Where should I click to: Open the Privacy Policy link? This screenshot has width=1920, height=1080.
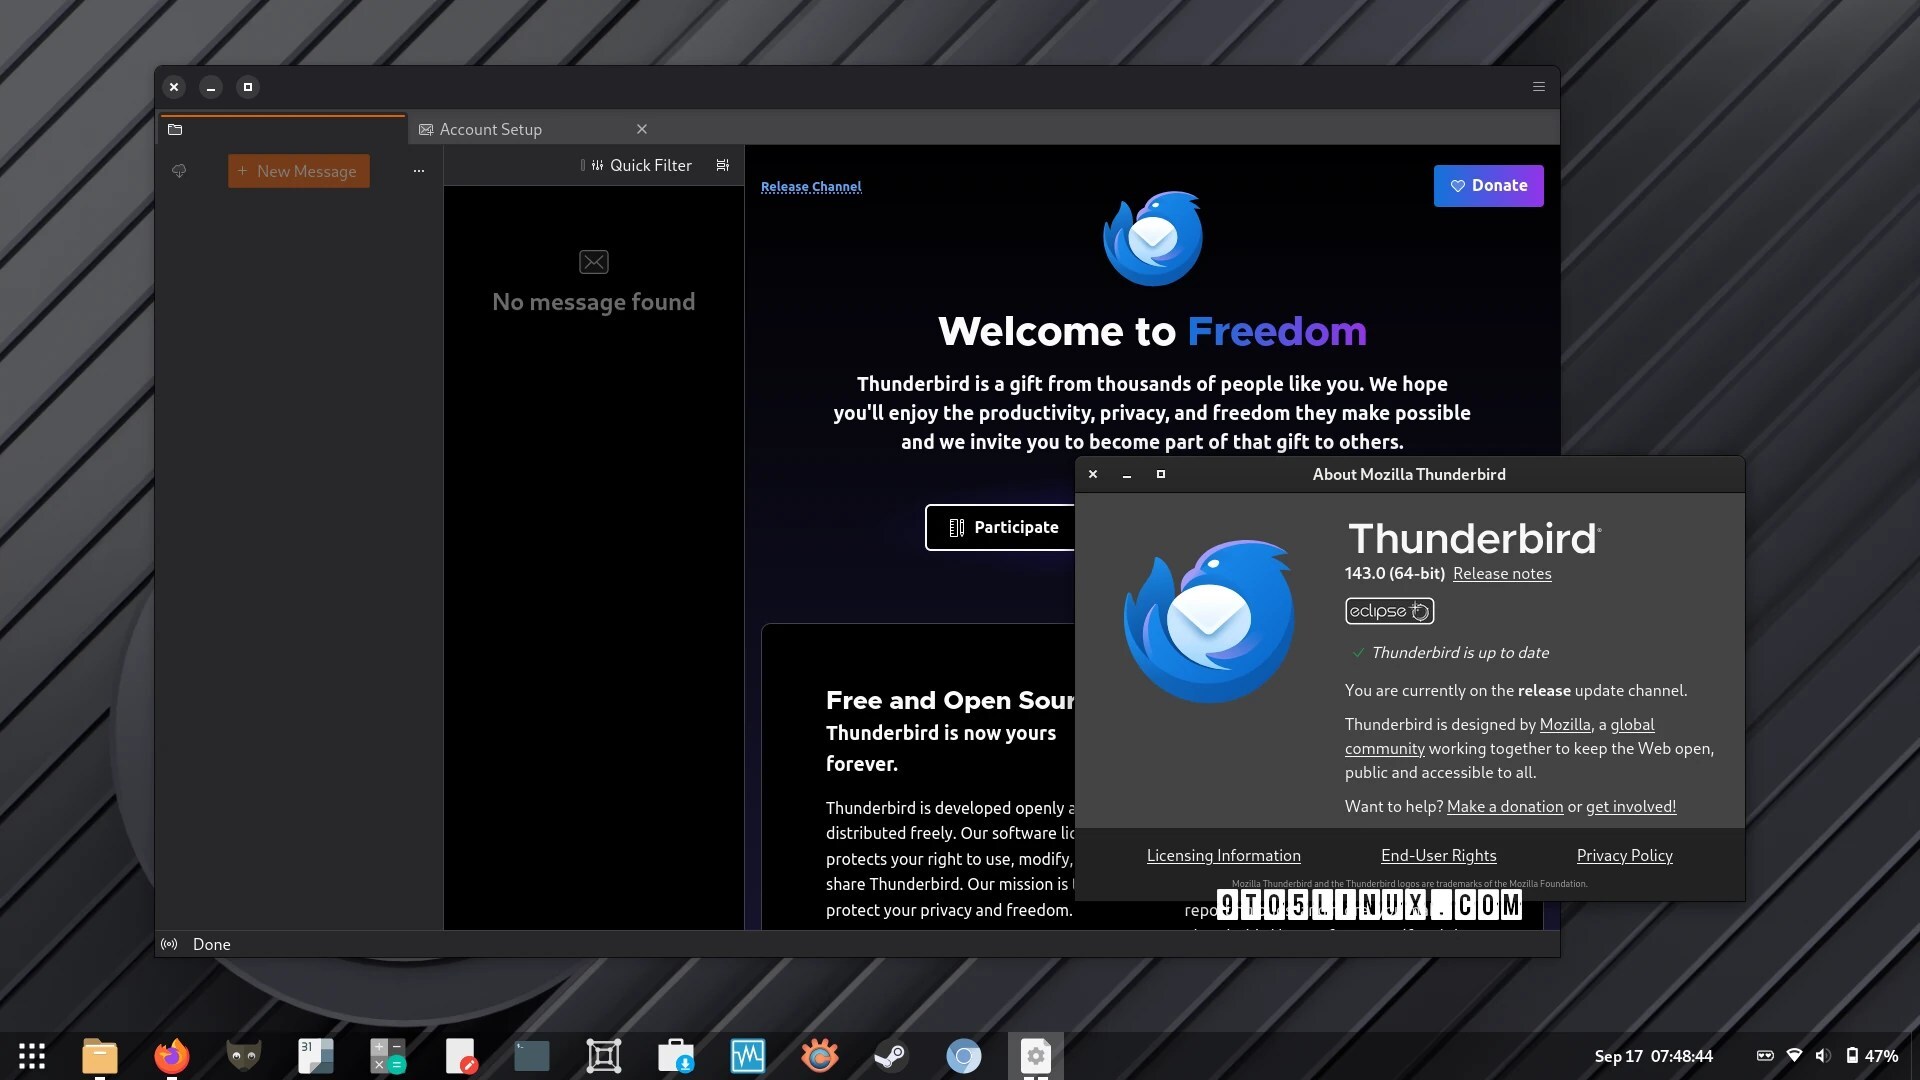1624,856
